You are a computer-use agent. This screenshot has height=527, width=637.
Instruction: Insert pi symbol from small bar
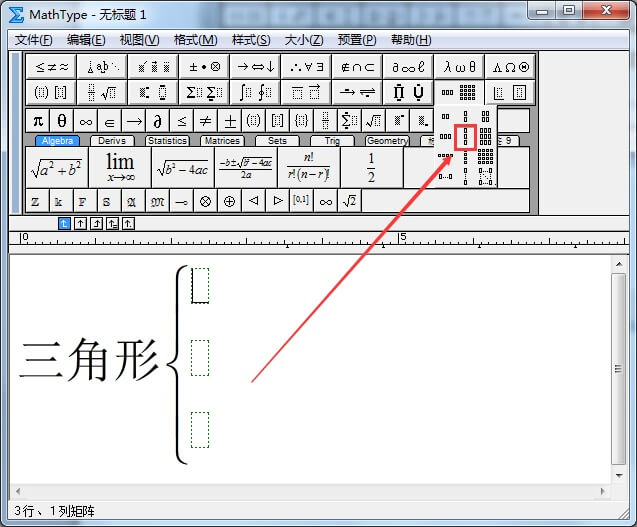click(38, 121)
